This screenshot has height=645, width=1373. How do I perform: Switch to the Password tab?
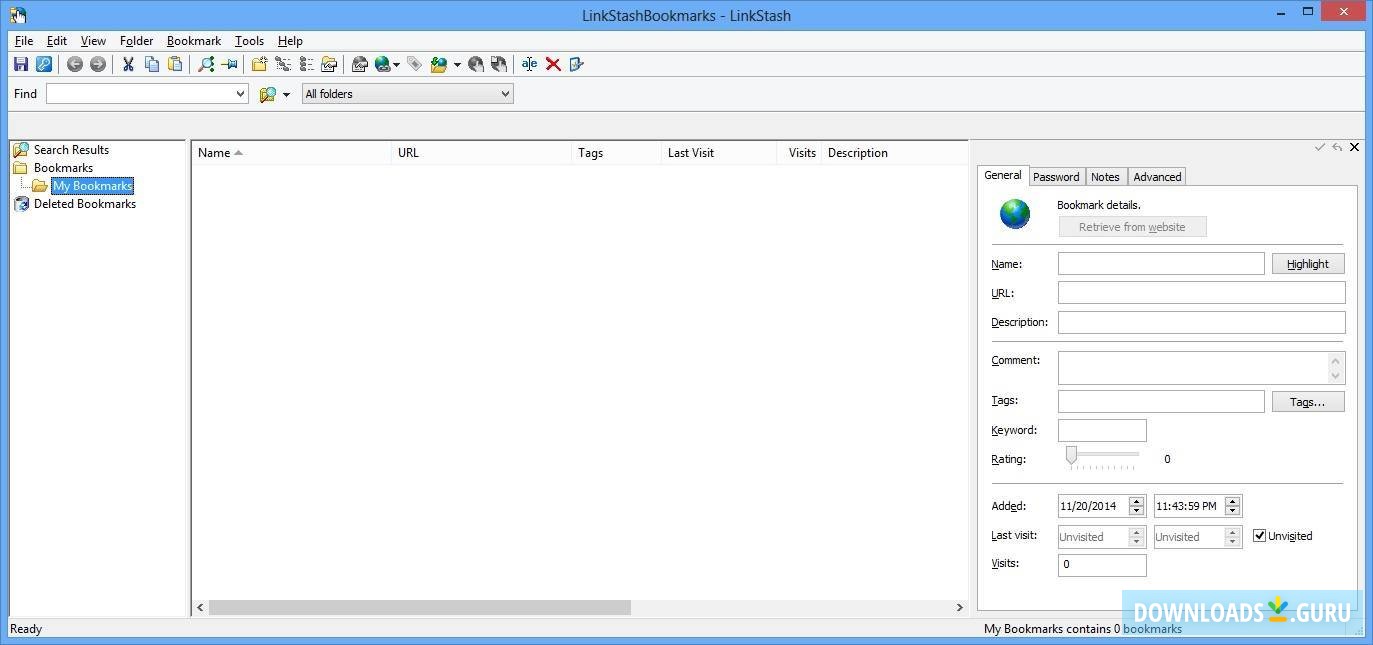click(x=1056, y=177)
